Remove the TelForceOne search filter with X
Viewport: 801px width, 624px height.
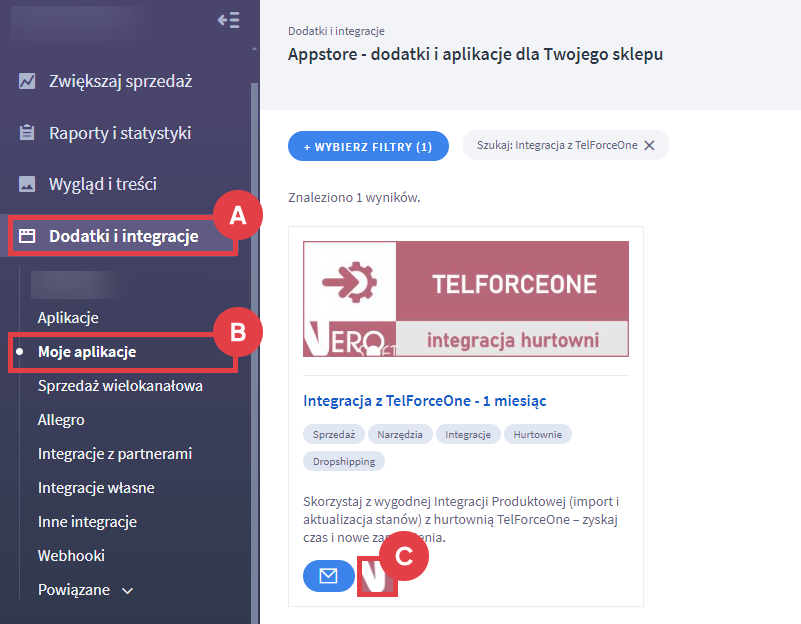649,146
